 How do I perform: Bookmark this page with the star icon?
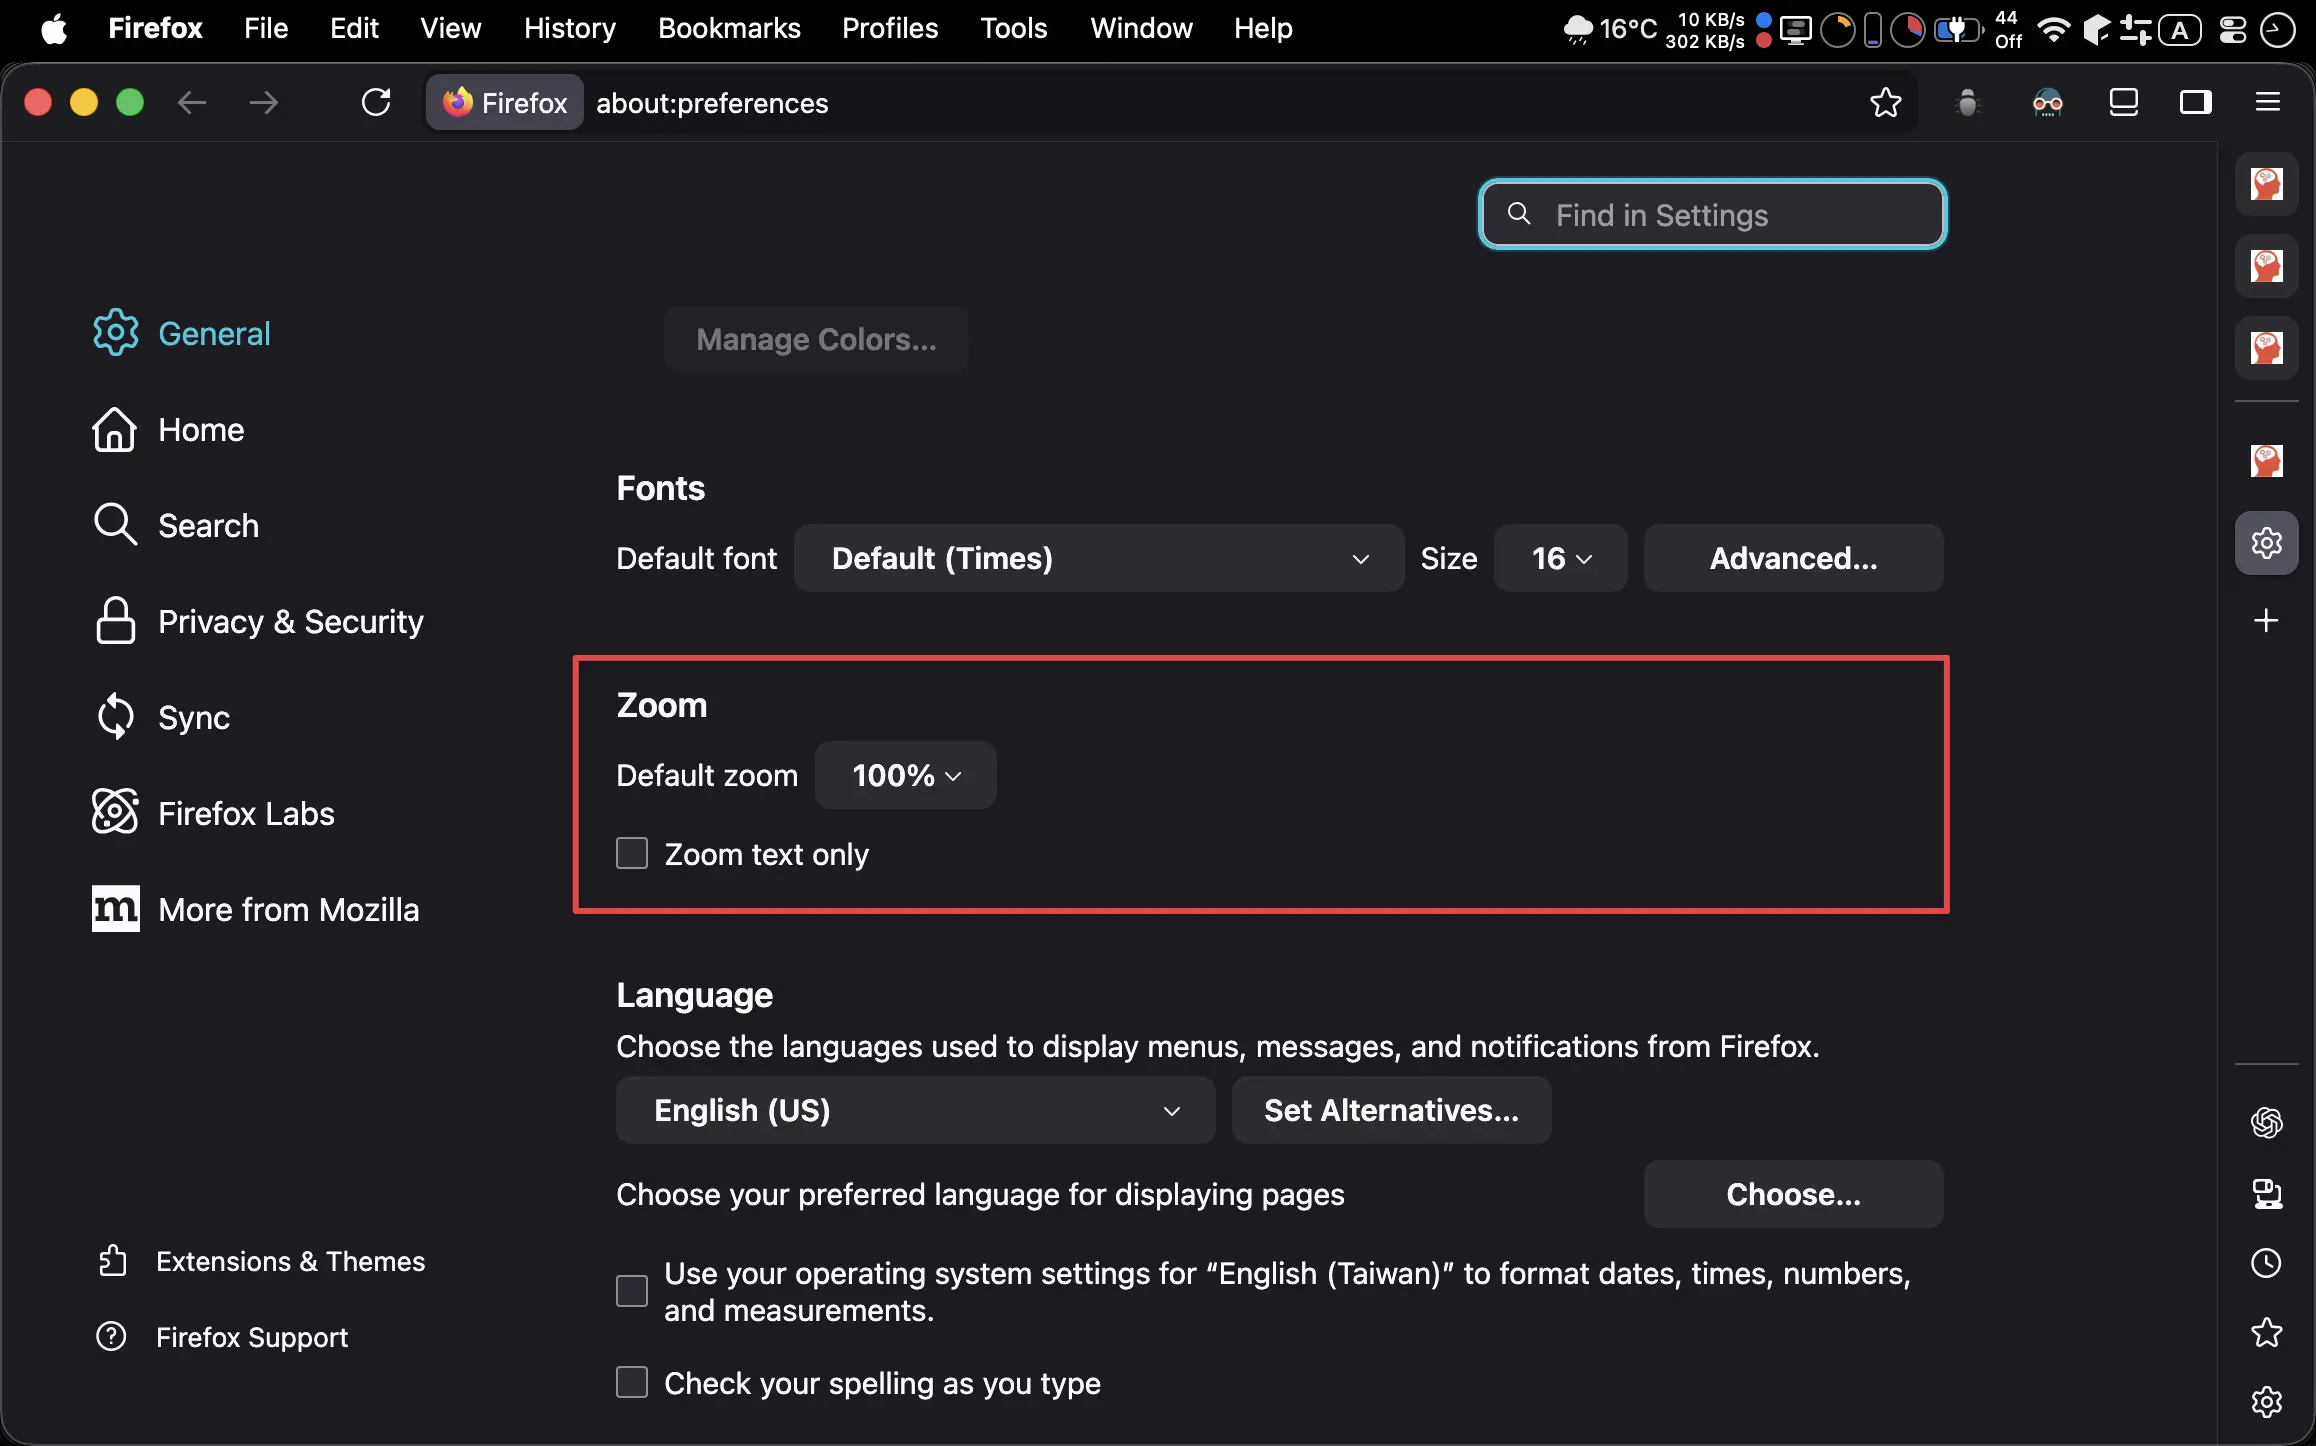pyautogui.click(x=1885, y=102)
